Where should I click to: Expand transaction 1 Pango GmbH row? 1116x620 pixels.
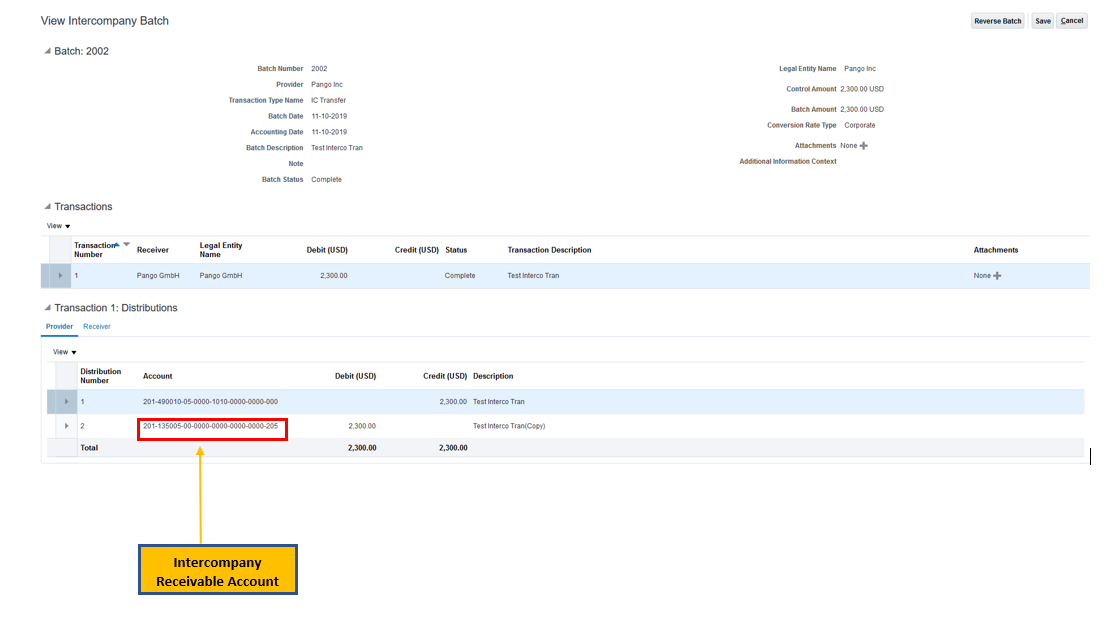click(60, 276)
